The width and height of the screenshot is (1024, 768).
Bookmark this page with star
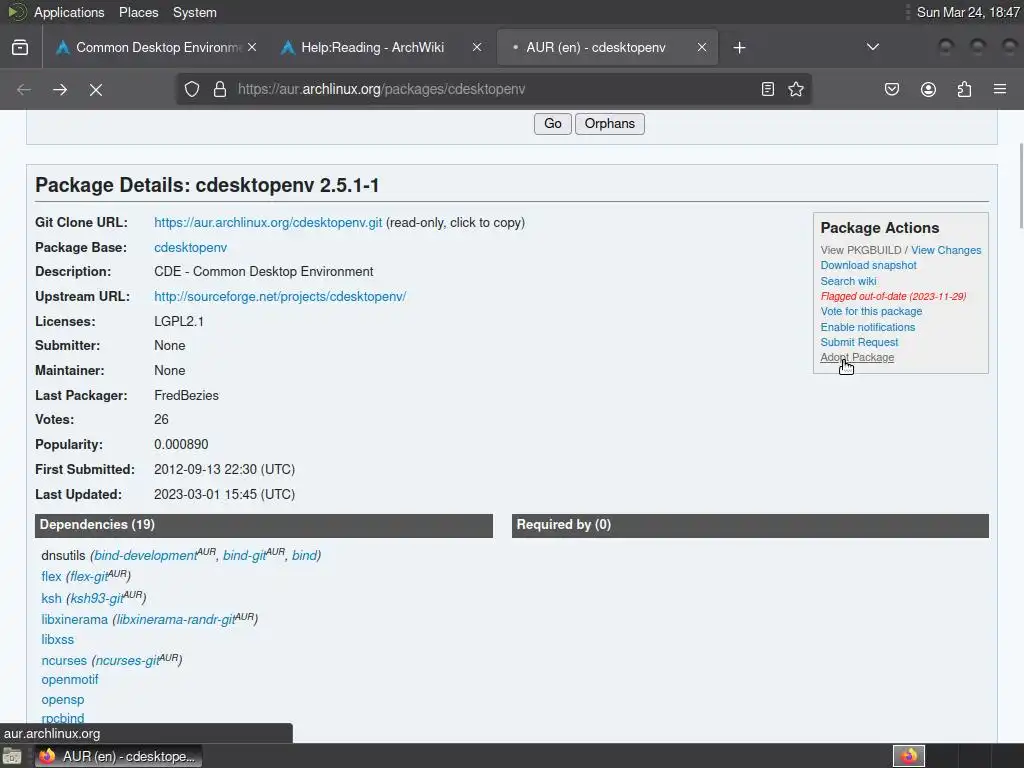pos(795,89)
